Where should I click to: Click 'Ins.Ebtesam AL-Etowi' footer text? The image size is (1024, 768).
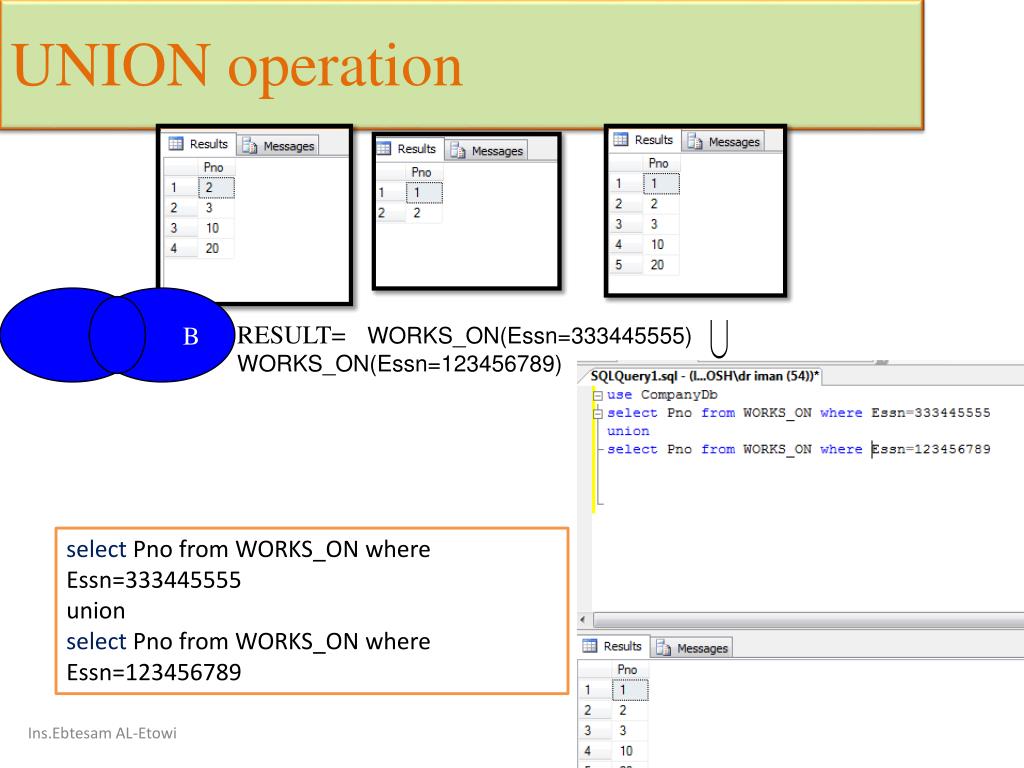(103, 733)
